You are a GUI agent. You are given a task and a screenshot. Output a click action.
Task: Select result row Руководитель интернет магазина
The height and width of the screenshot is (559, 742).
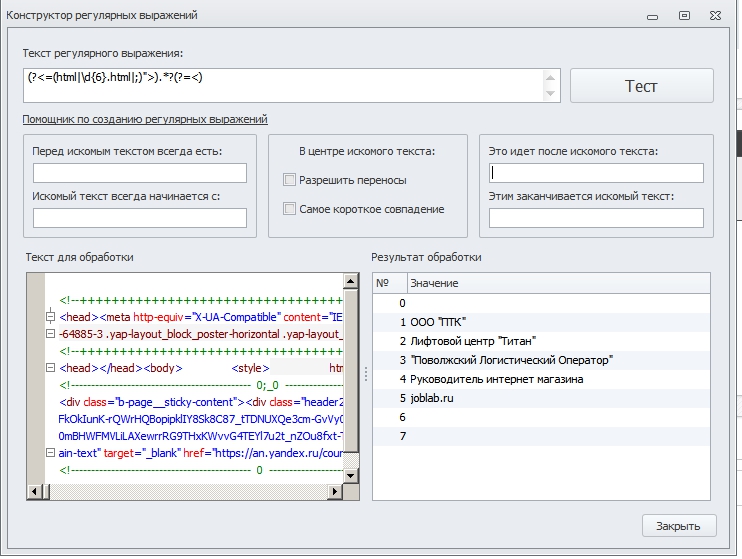pyautogui.click(x=541, y=379)
